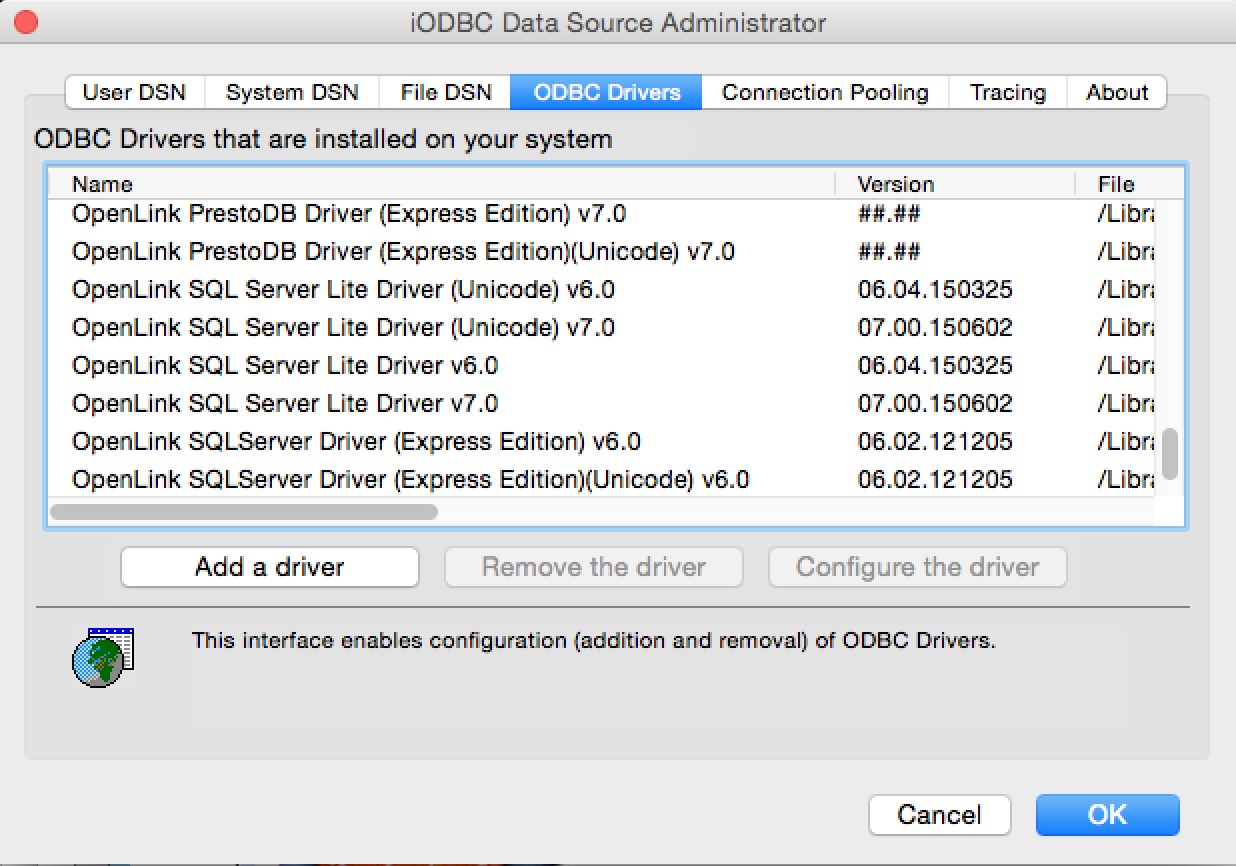Confirm with the OK button
This screenshot has height=866, width=1236.
(1108, 815)
